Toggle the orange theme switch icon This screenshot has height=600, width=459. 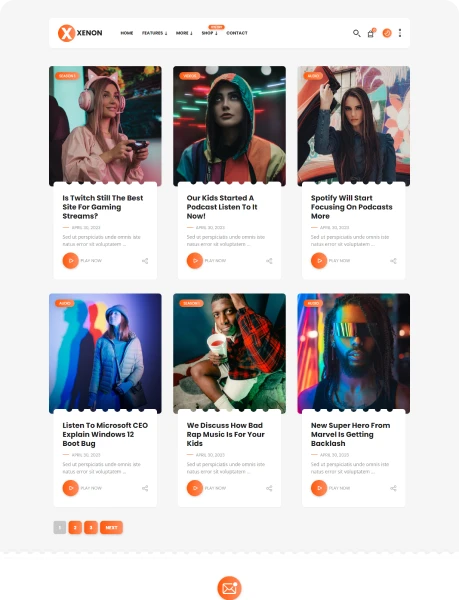pos(387,33)
